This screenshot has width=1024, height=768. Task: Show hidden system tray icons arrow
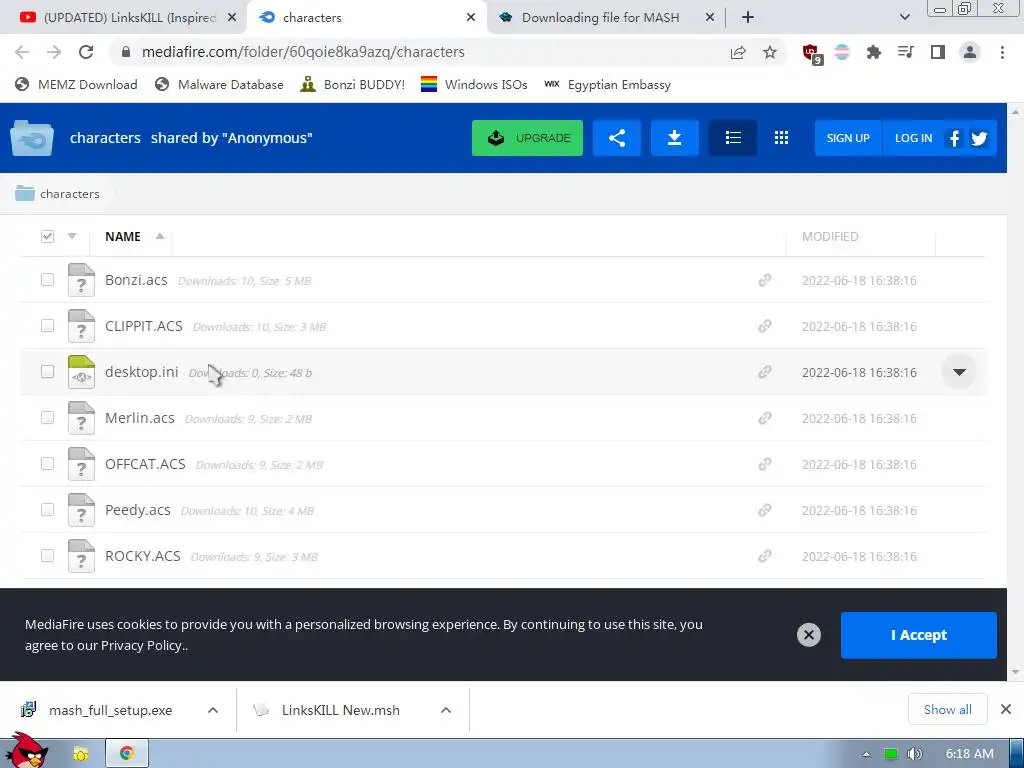tap(866, 754)
